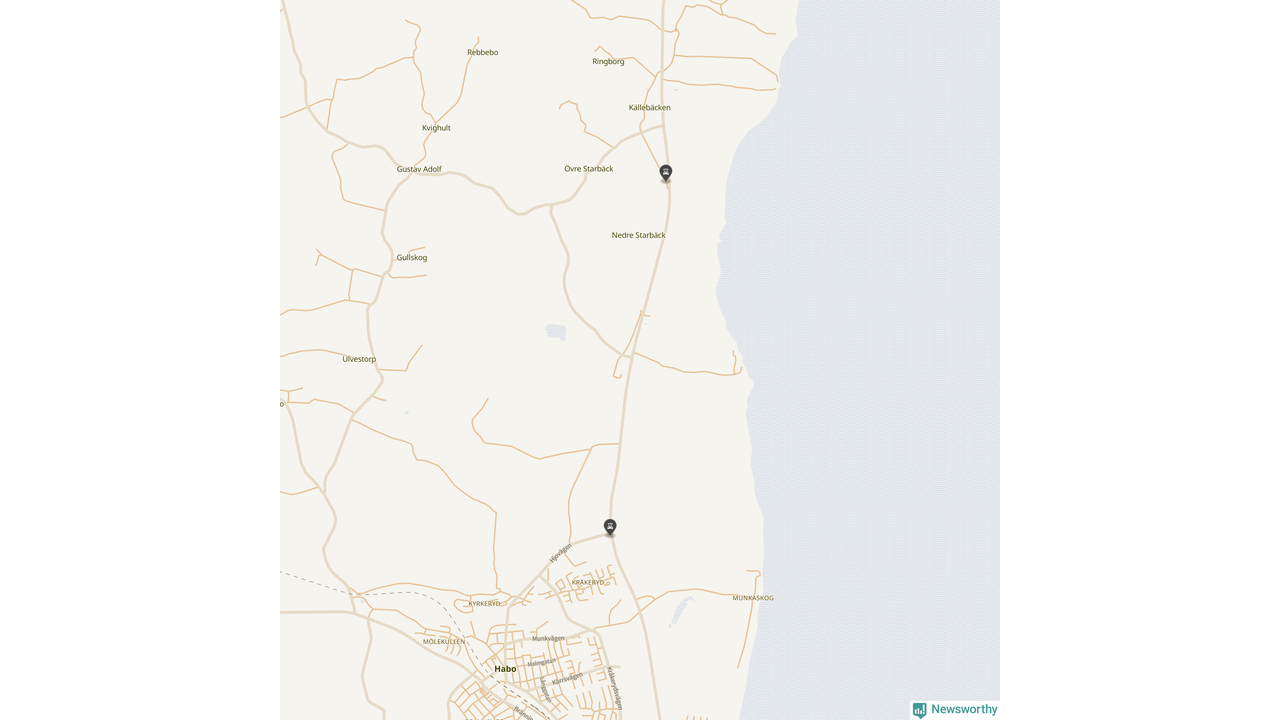Click the car marker north of Kråkeryd

point(610,527)
